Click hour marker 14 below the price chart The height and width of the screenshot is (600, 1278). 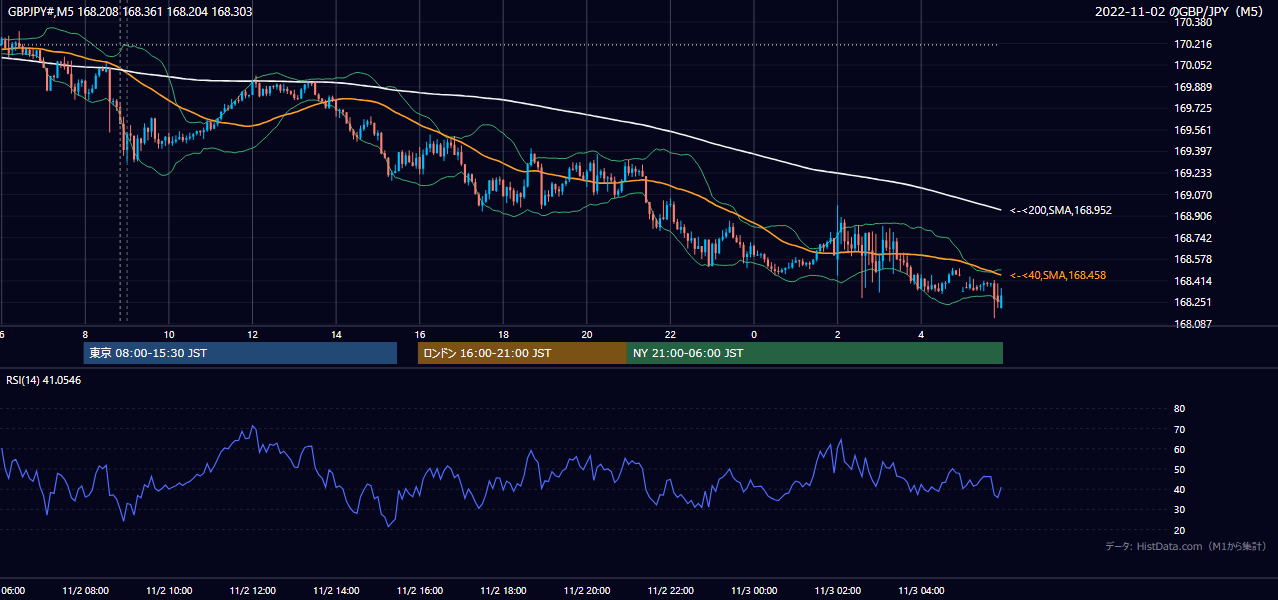coord(336,334)
